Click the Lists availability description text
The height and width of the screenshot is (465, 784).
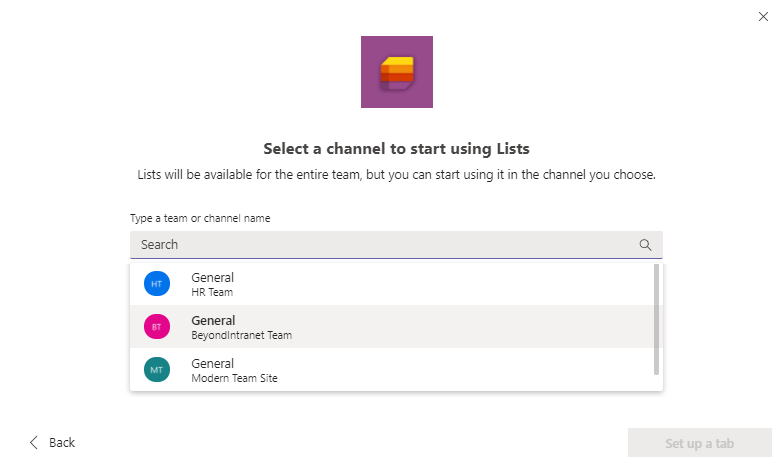pos(396,175)
